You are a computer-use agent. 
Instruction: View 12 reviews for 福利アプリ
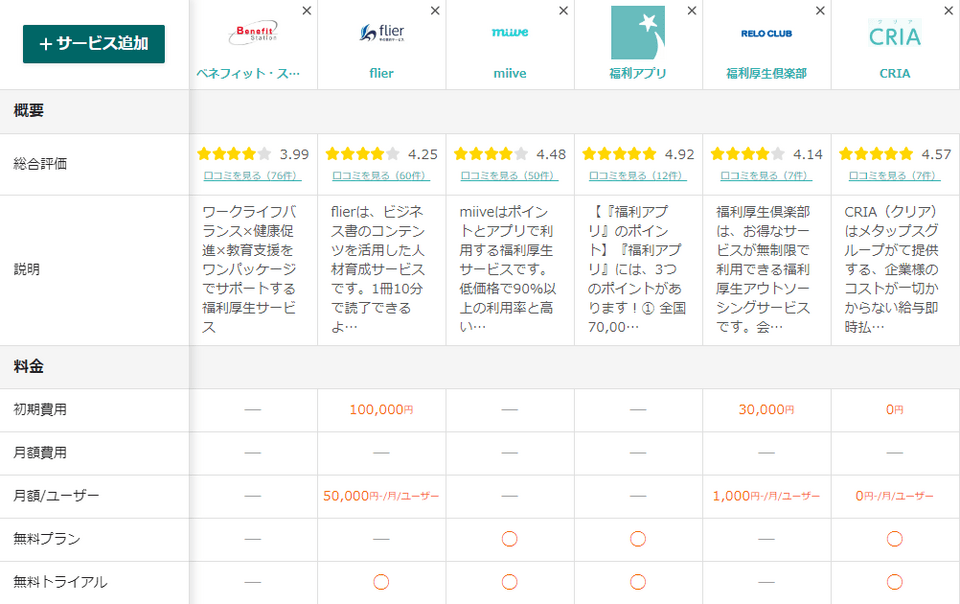tap(638, 175)
